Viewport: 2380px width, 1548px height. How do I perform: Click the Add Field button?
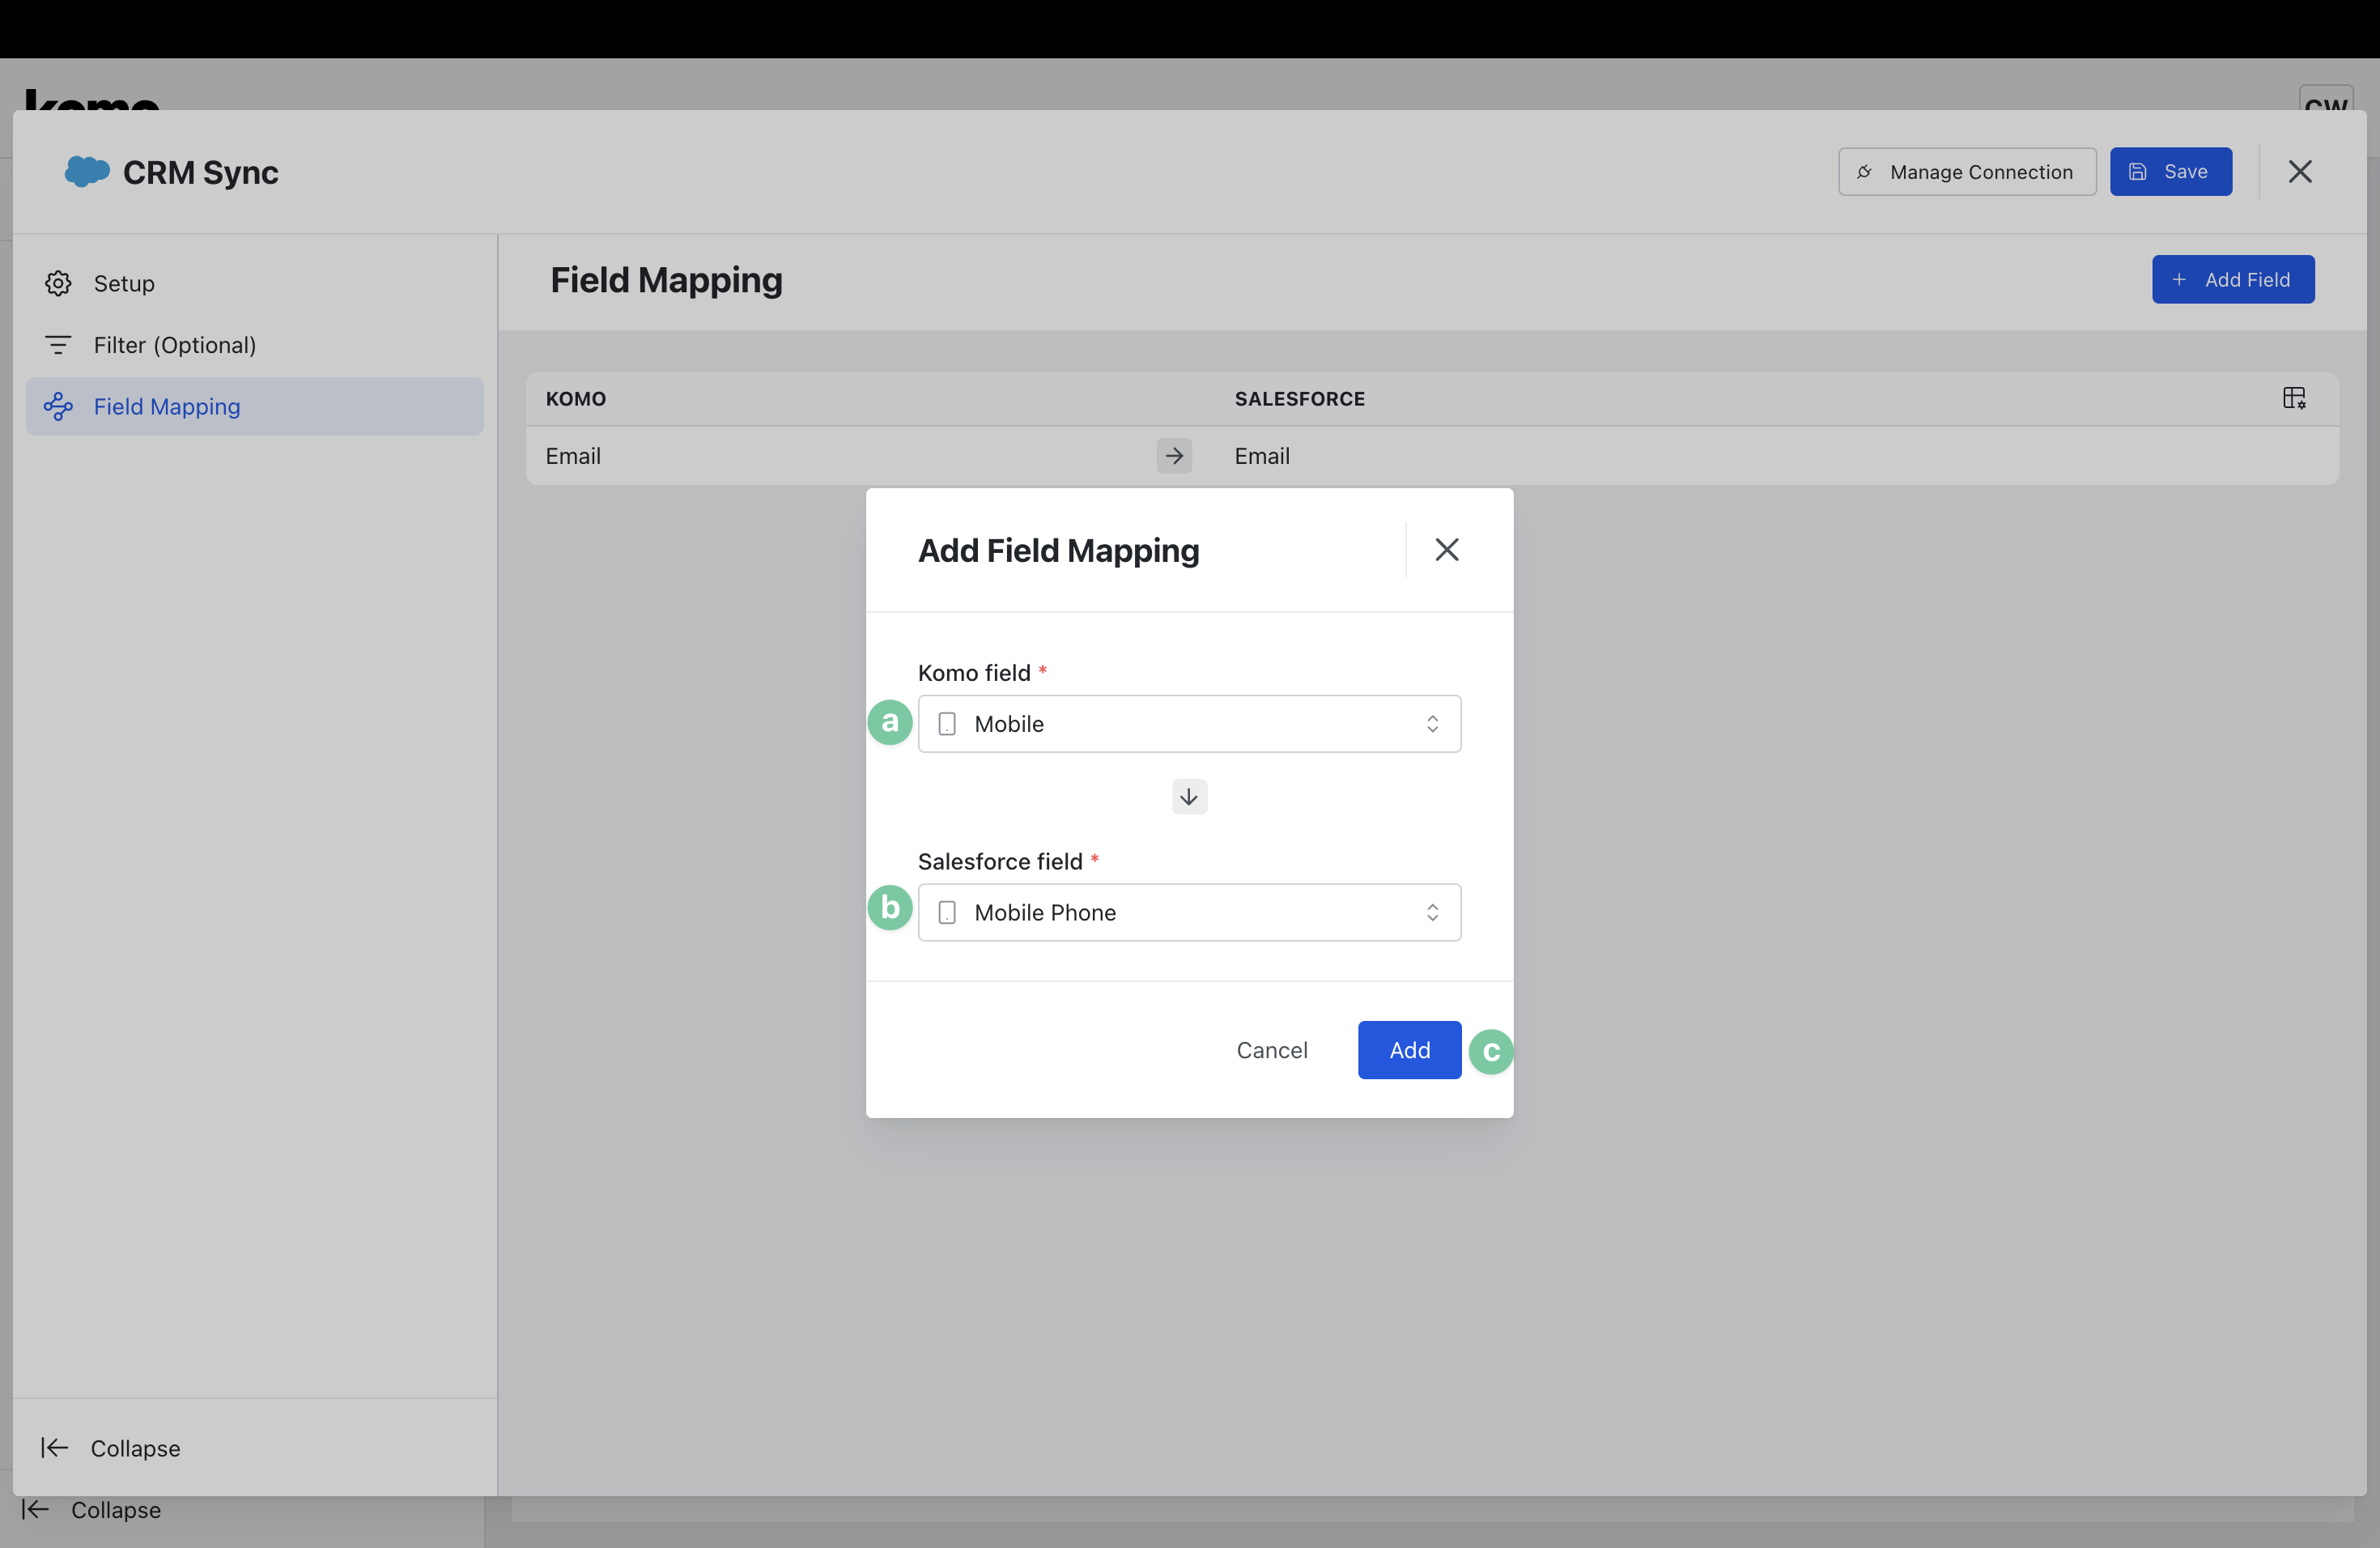[x=2232, y=279]
